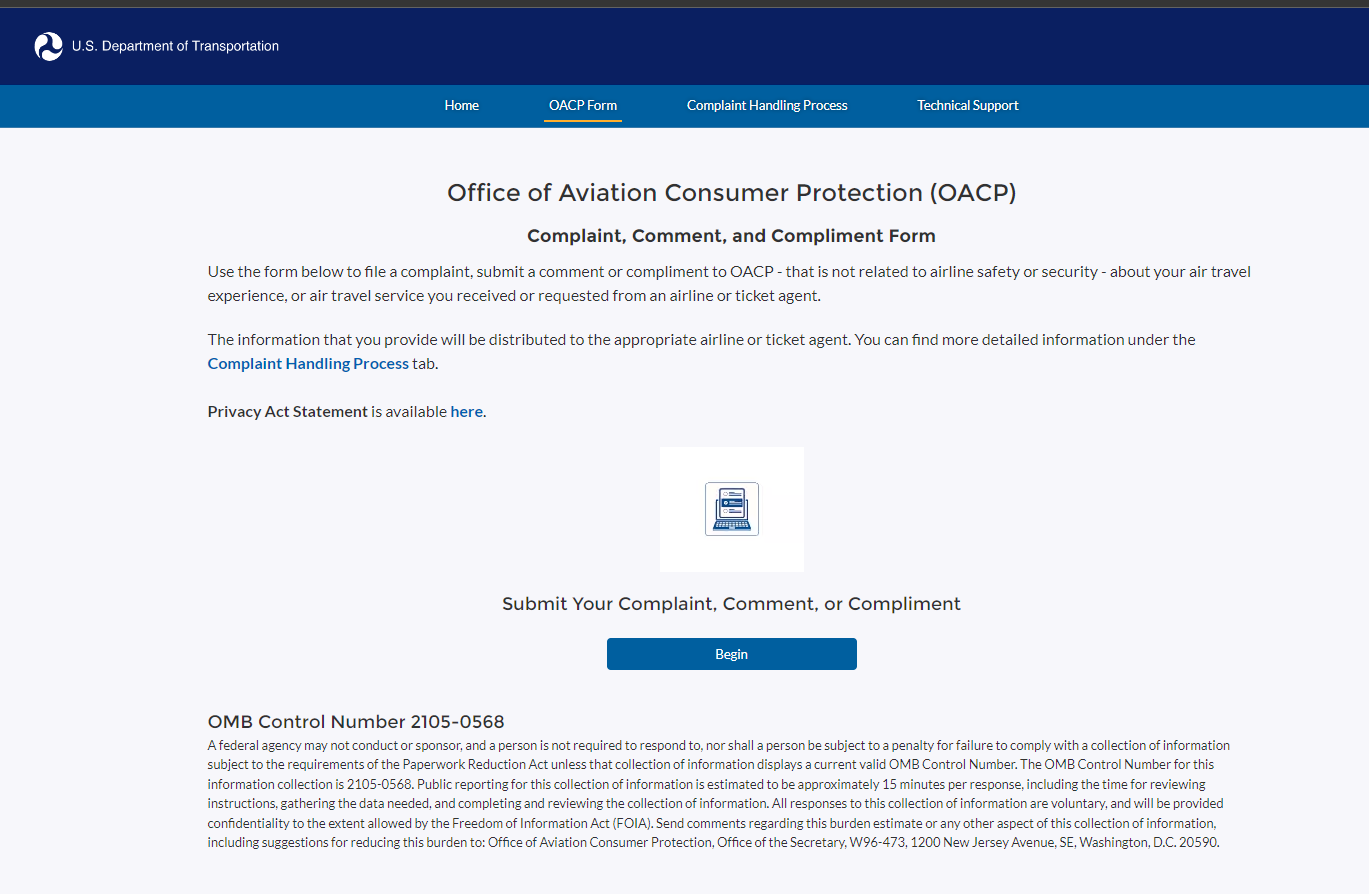The image size is (1369, 894).
Task: Click the DOT triskelion logo icon
Action: pos(48,46)
